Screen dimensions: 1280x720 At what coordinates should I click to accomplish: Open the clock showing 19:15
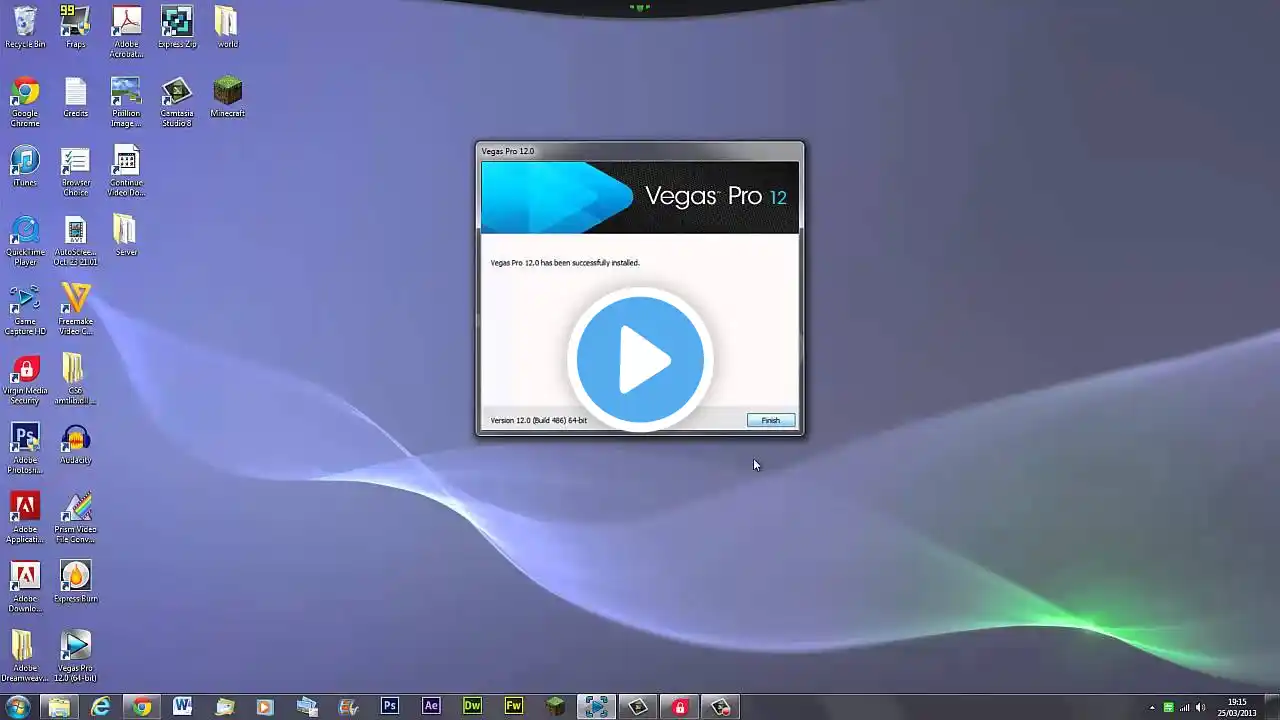click(1237, 707)
